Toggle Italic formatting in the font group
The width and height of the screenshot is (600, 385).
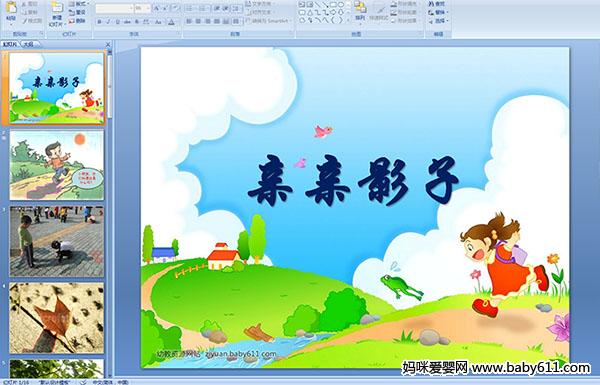108,22
